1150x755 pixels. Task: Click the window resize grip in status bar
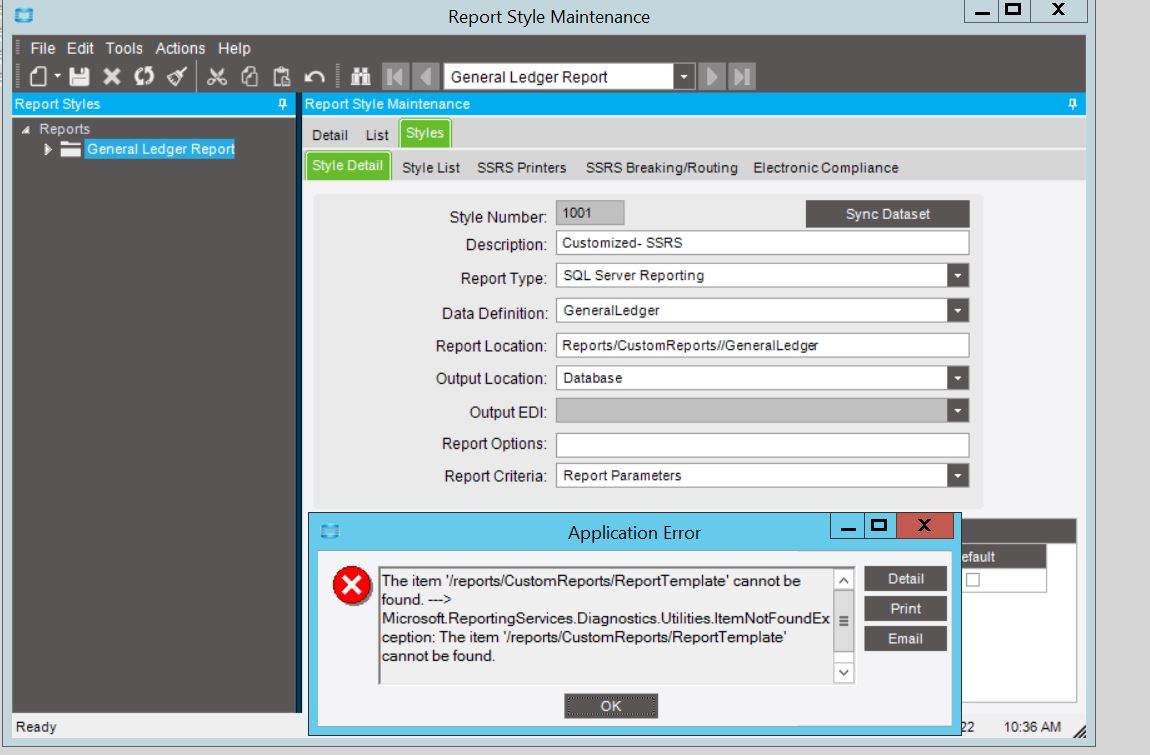point(1080,731)
